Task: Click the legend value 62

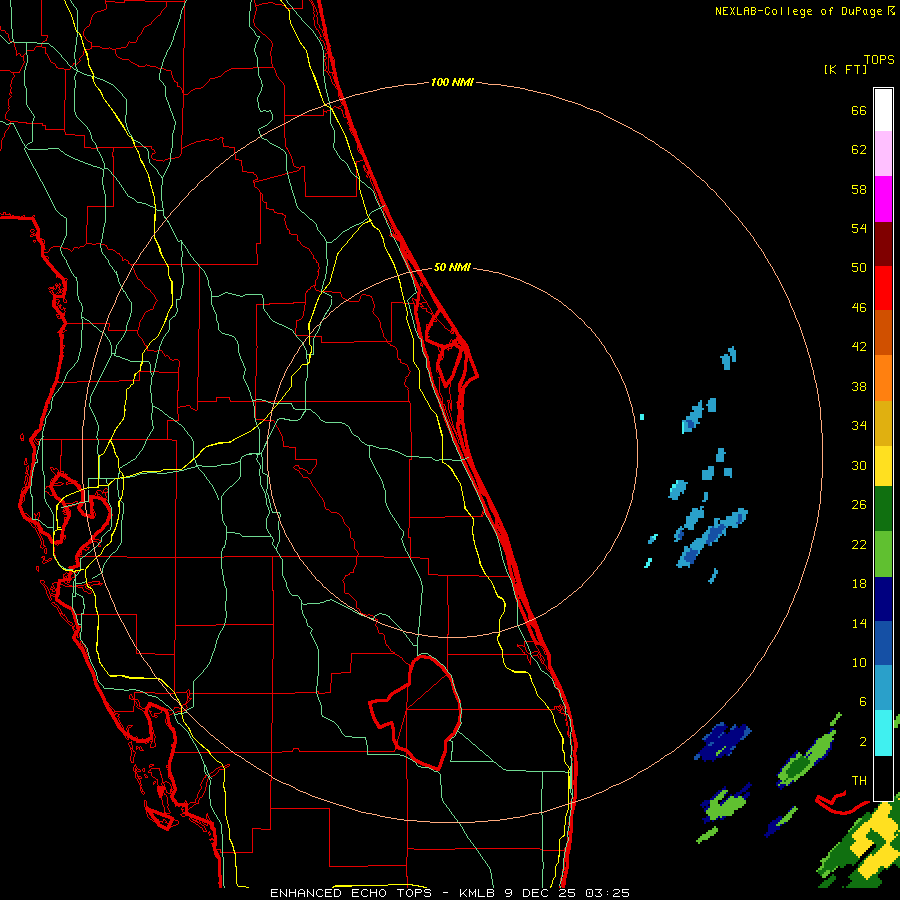Action: (859, 150)
